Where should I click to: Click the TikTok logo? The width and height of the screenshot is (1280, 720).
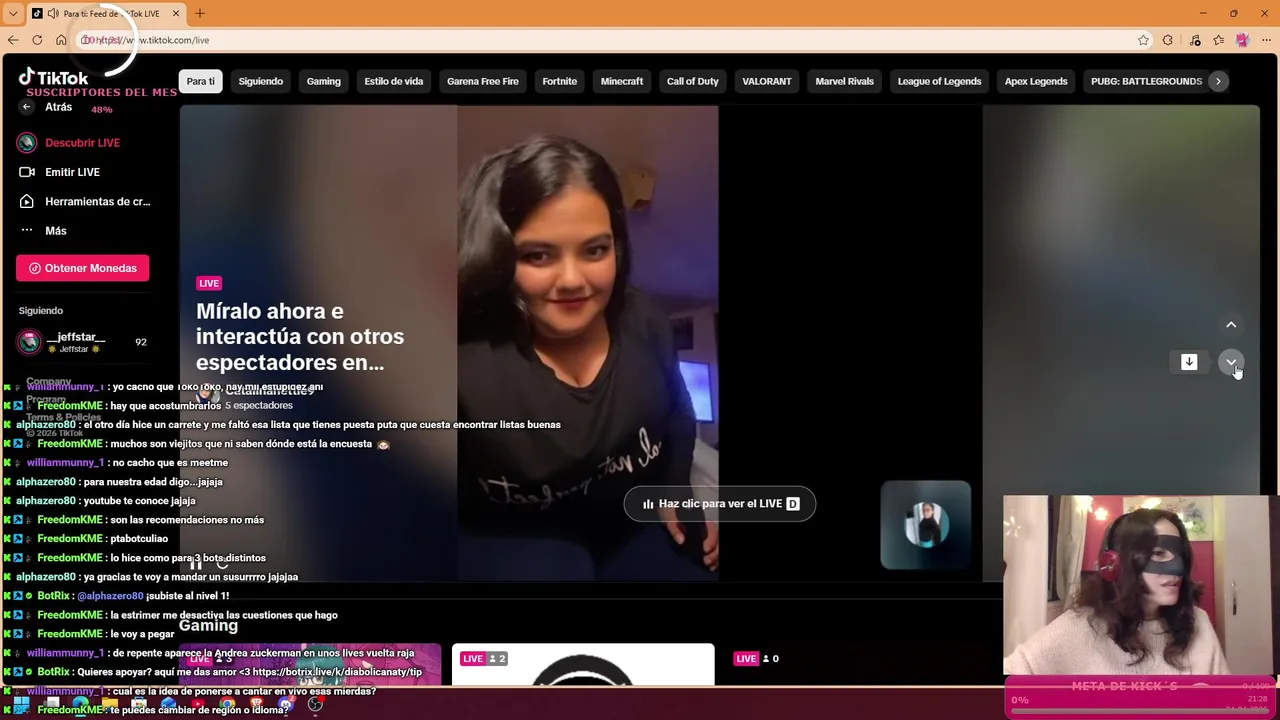[x=53, y=77]
